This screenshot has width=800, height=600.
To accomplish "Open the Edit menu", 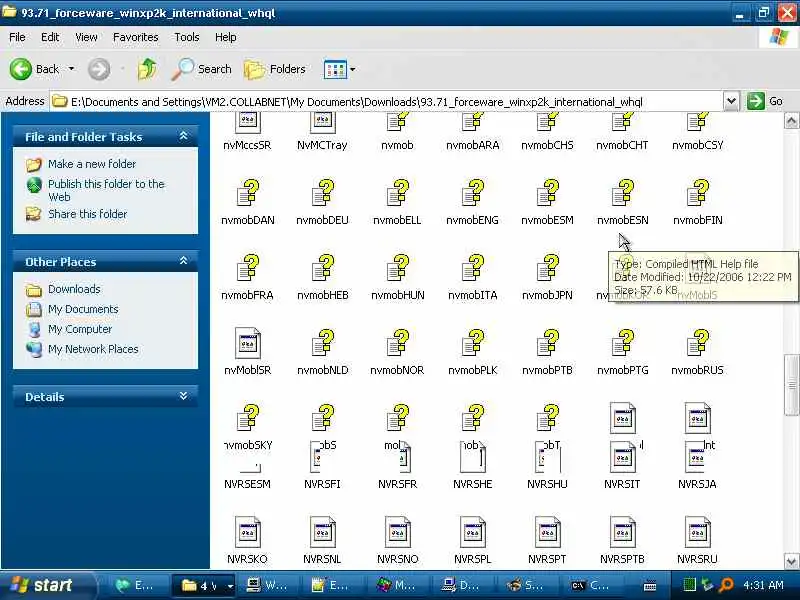I will pos(50,37).
